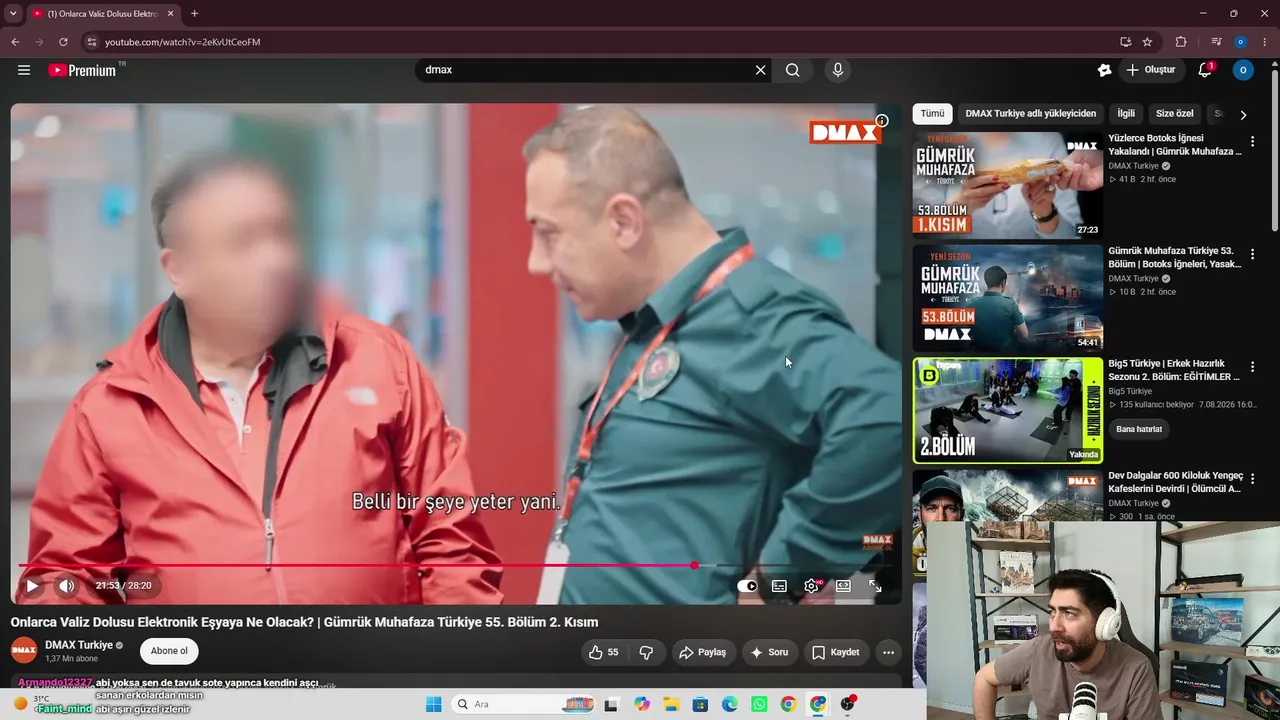Open Big5 Türkiye 2.Bölüm thumbnail
This screenshot has width=1280, height=720.
(1008, 411)
